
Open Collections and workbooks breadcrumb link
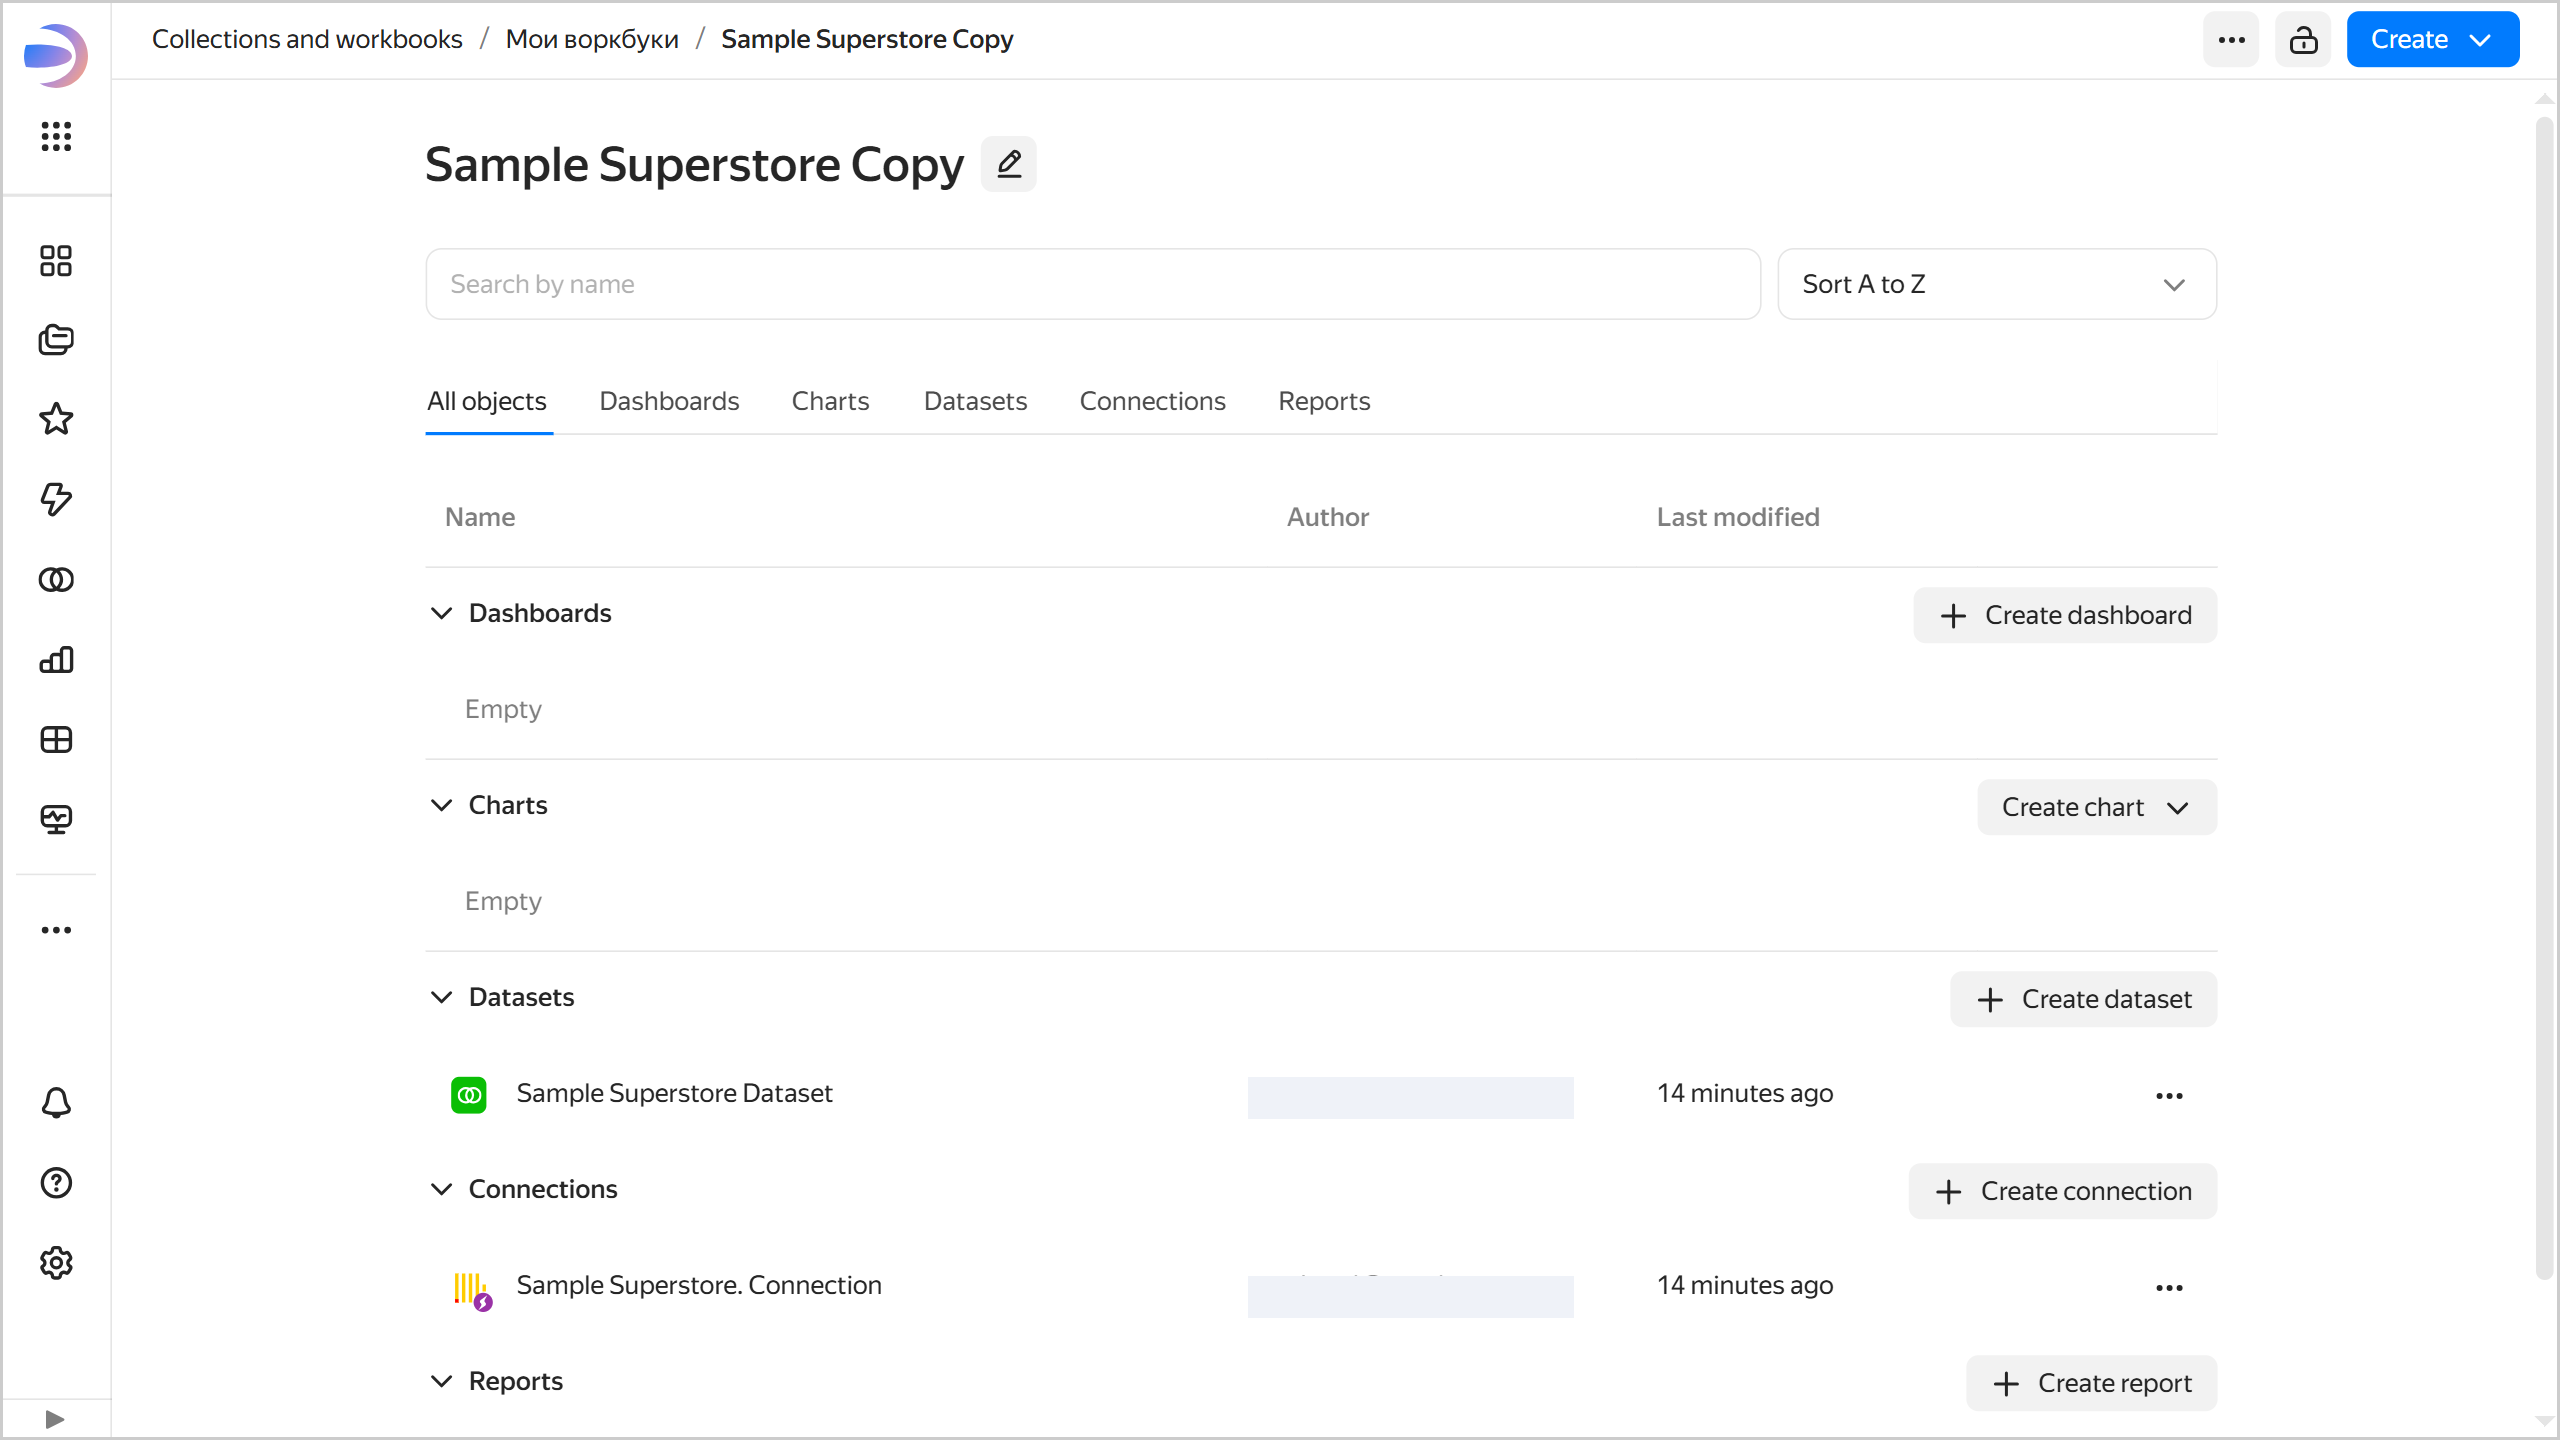click(307, 39)
